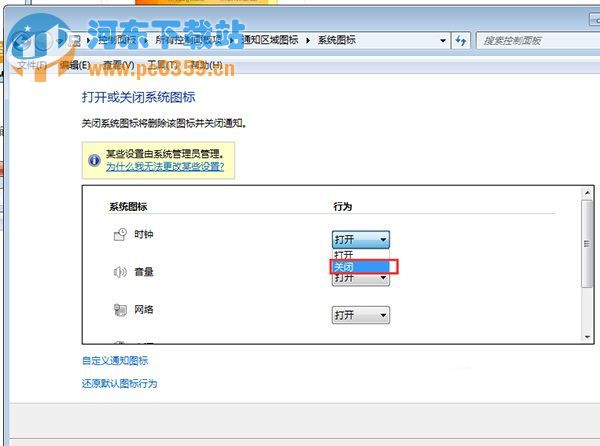
Task: Click 还原默认图标行为 link
Action: [119, 383]
